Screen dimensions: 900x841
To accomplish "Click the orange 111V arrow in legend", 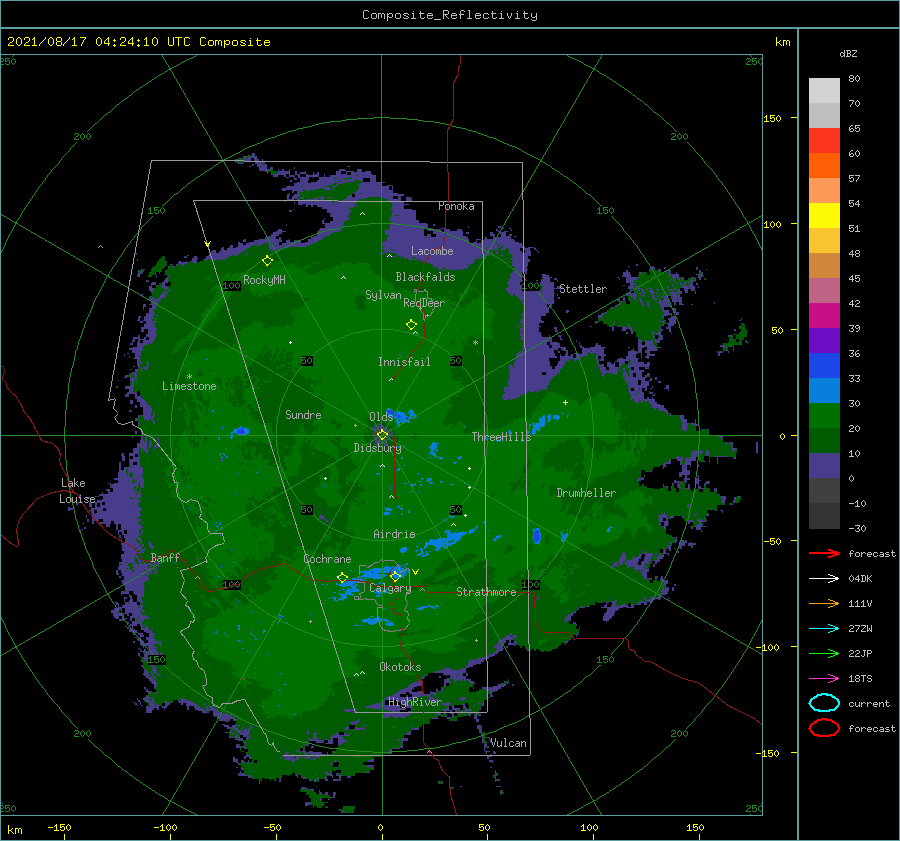I will [824, 603].
